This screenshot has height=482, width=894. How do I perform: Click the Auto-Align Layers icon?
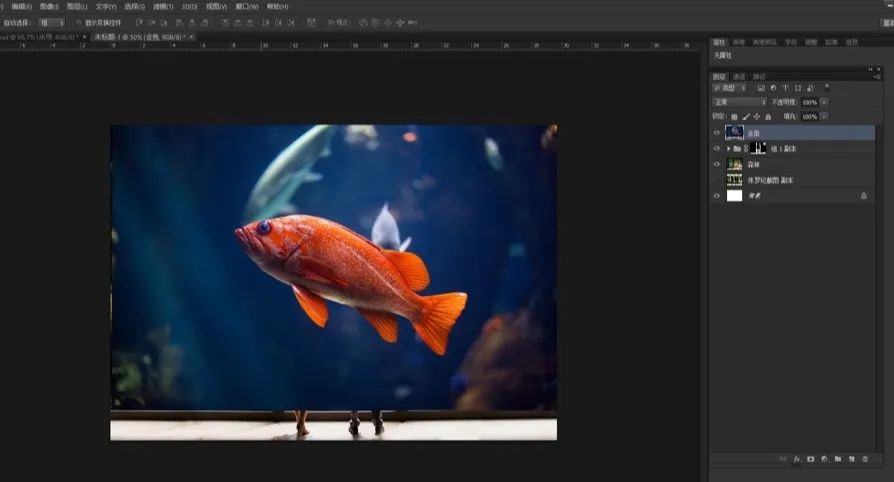[311, 22]
